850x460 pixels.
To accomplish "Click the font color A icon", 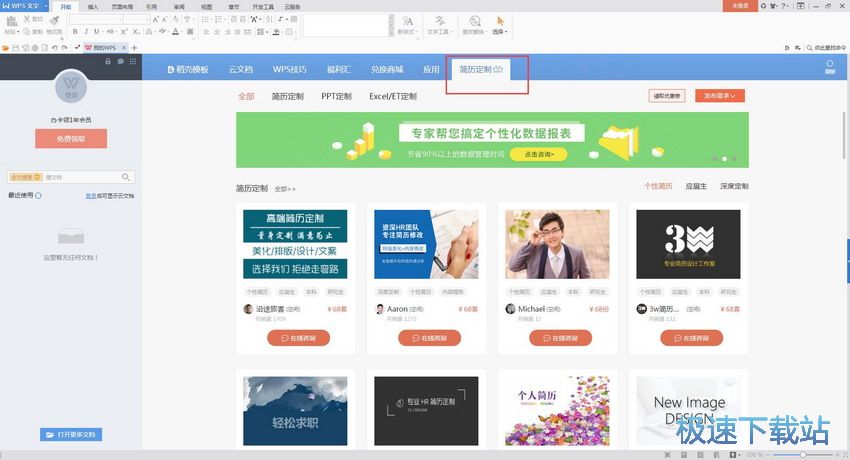I will [175, 32].
